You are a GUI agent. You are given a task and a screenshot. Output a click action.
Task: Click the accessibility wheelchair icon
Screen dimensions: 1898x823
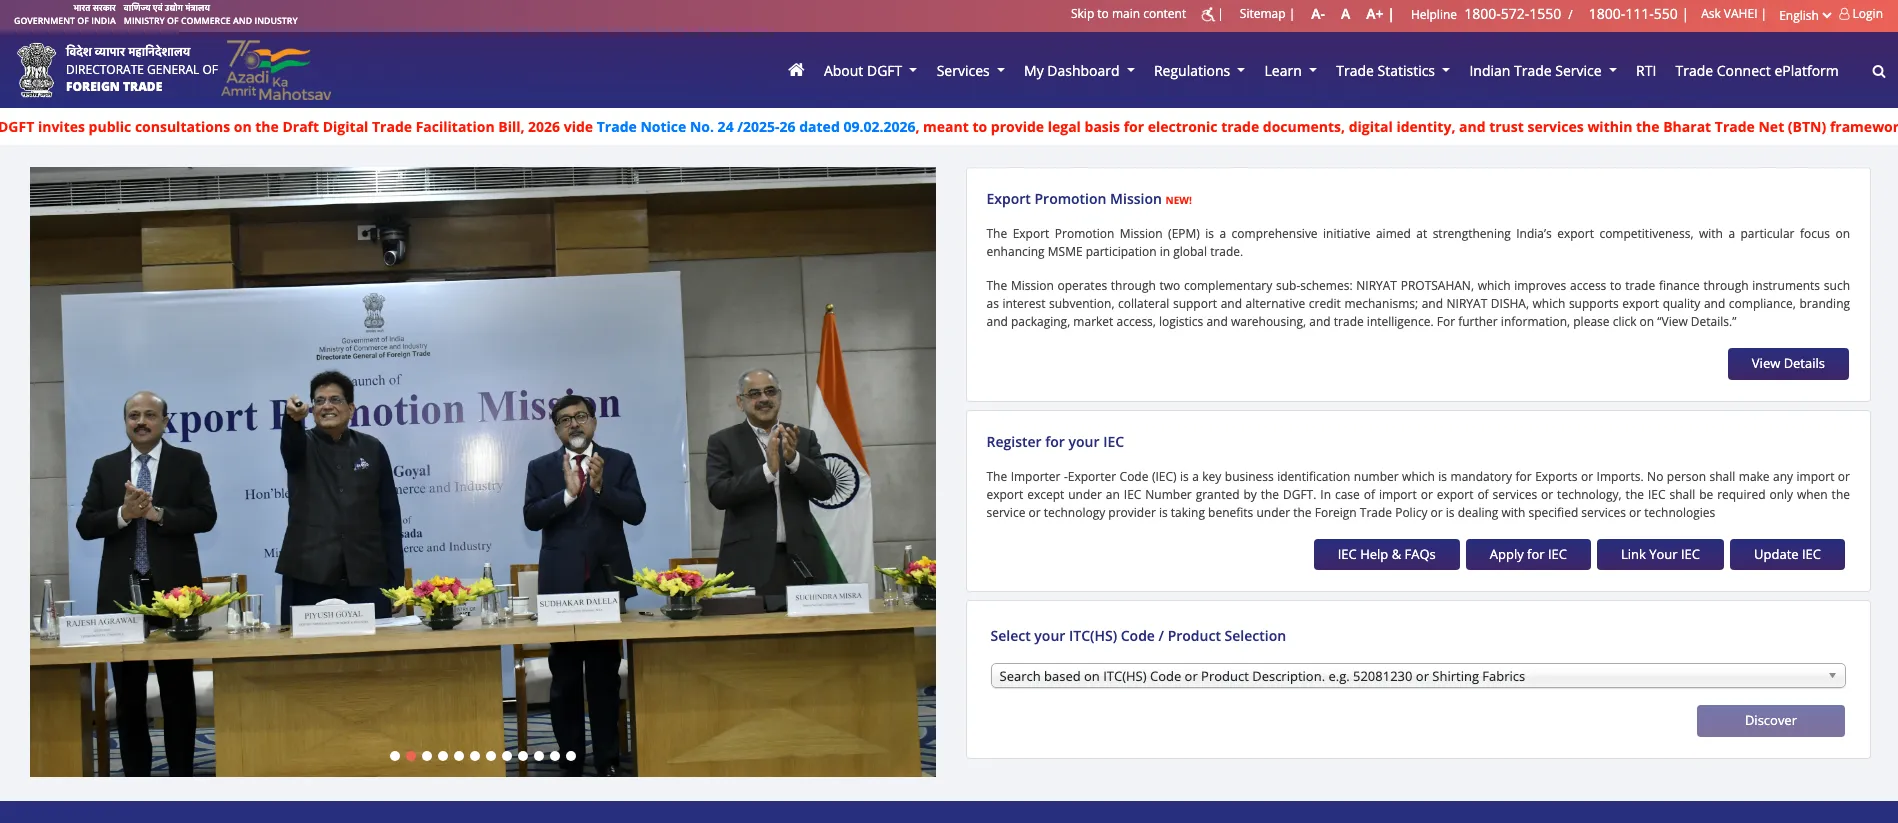click(x=1208, y=14)
